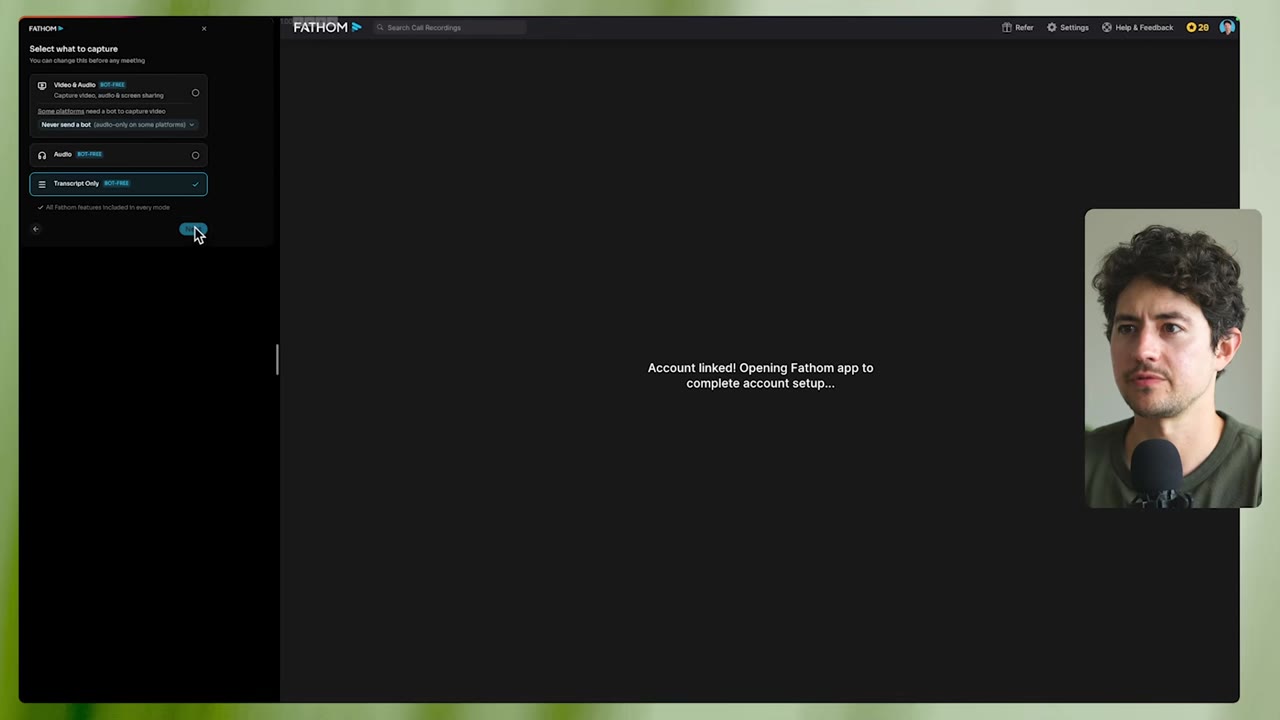Click the Fathom logo in main header
The height and width of the screenshot is (720, 1280).
pos(327,27)
